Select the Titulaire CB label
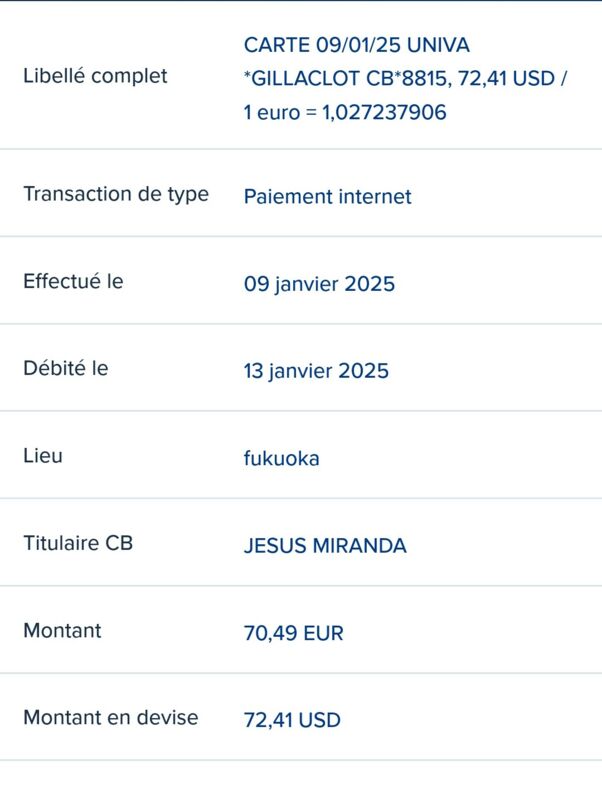This screenshot has width=602, height=800. (x=78, y=543)
